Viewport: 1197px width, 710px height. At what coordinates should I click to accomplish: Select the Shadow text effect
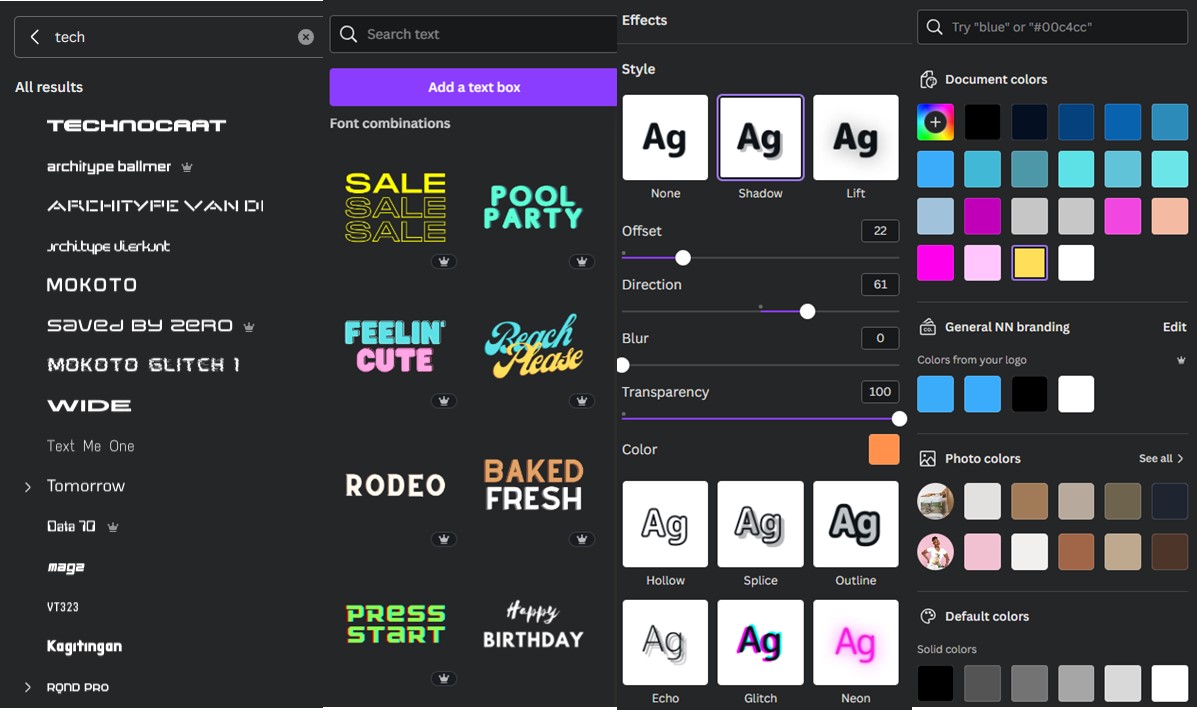click(760, 137)
